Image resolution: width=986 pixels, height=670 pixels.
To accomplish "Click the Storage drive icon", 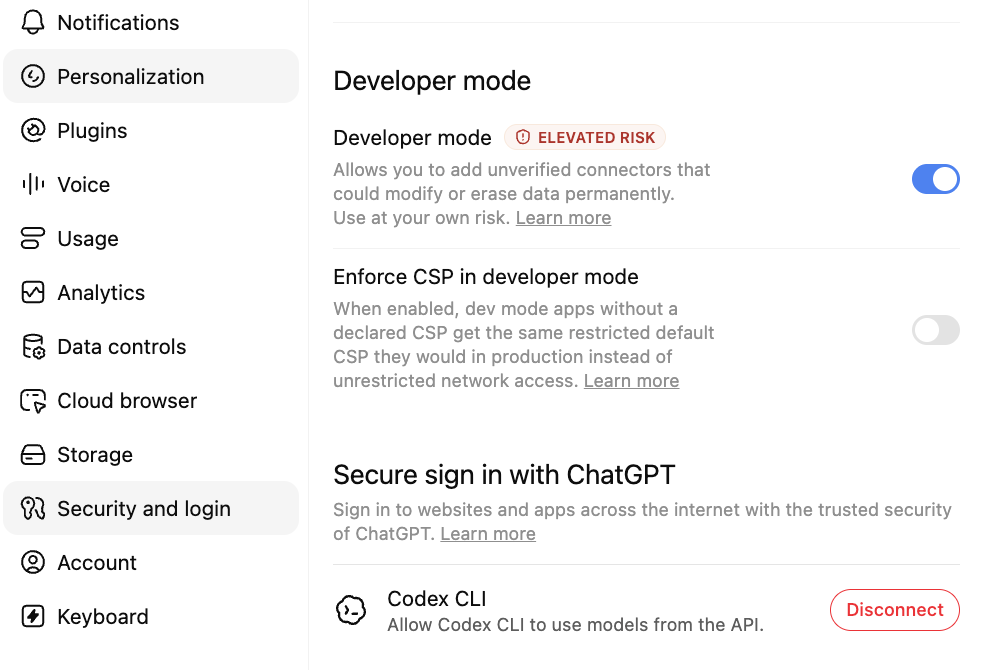I will click(x=33, y=455).
